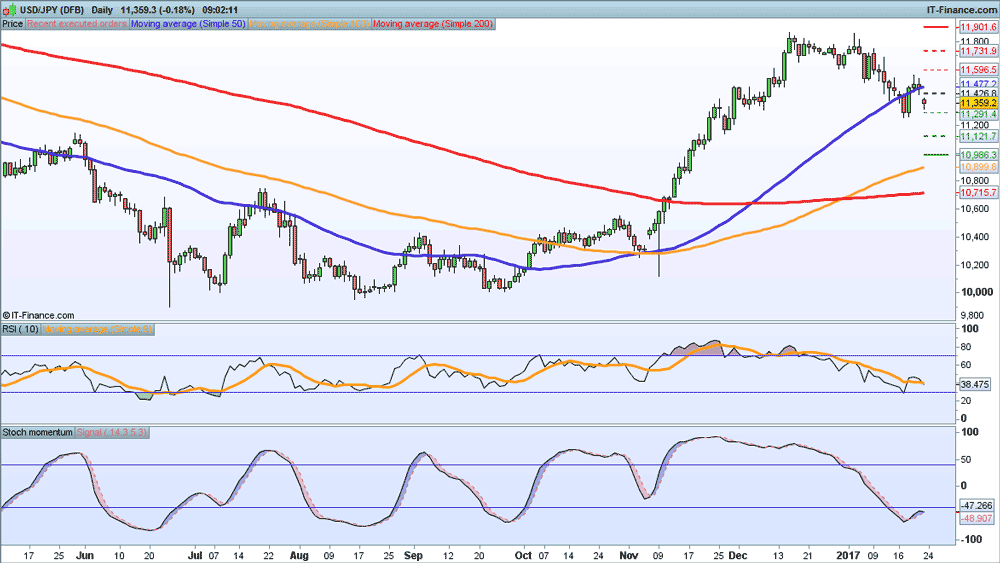This screenshot has width=1000, height=563.
Task: Click the Oct label on time axis
Action: [x=523, y=555]
